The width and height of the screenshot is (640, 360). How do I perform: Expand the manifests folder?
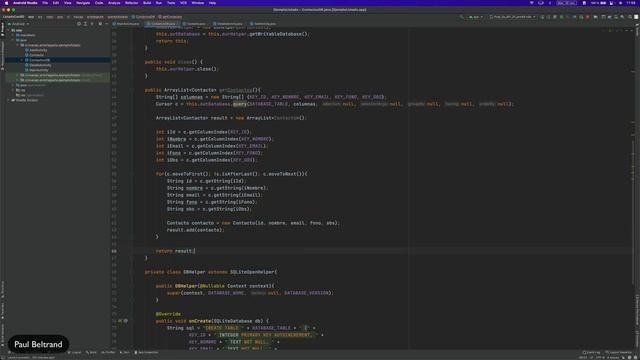[13, 35]
